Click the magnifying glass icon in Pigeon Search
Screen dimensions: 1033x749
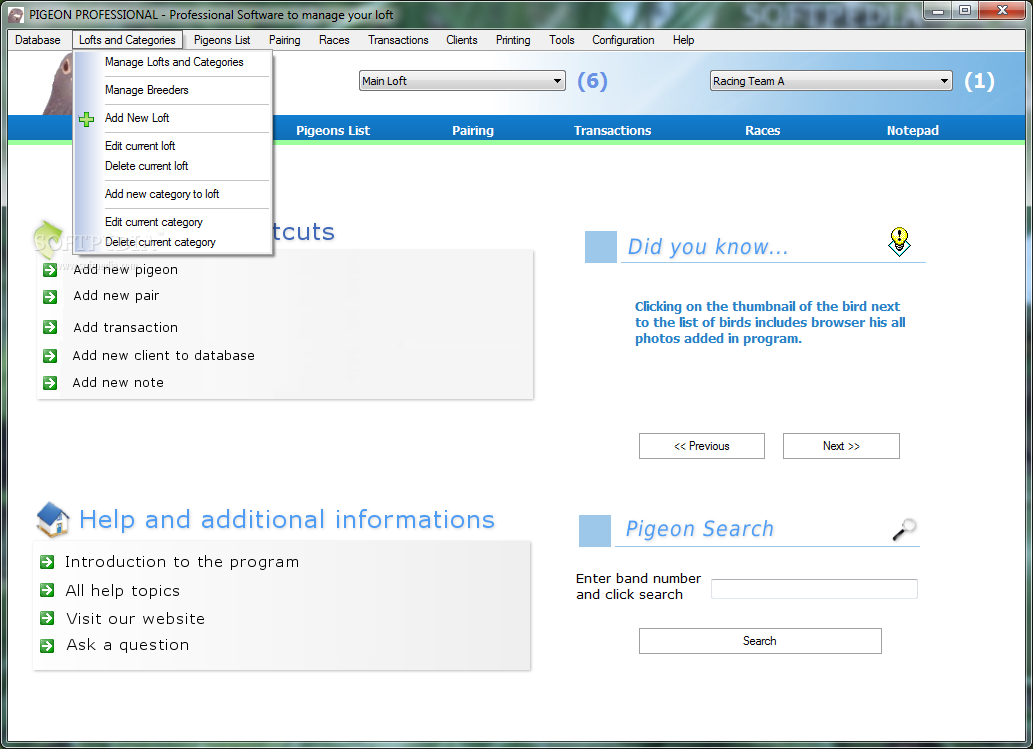tap(905, 529)
